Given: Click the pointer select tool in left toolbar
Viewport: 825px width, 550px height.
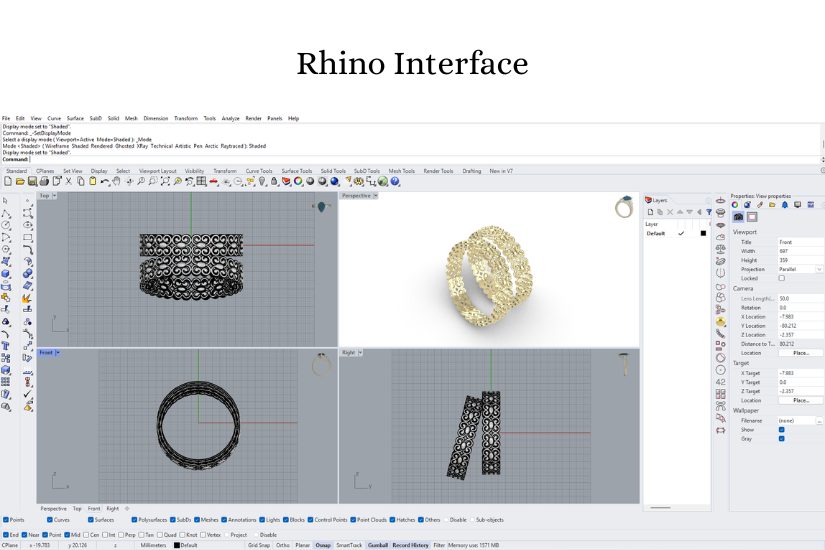Looking at the screenshot, I should click(x=5, y=201).
